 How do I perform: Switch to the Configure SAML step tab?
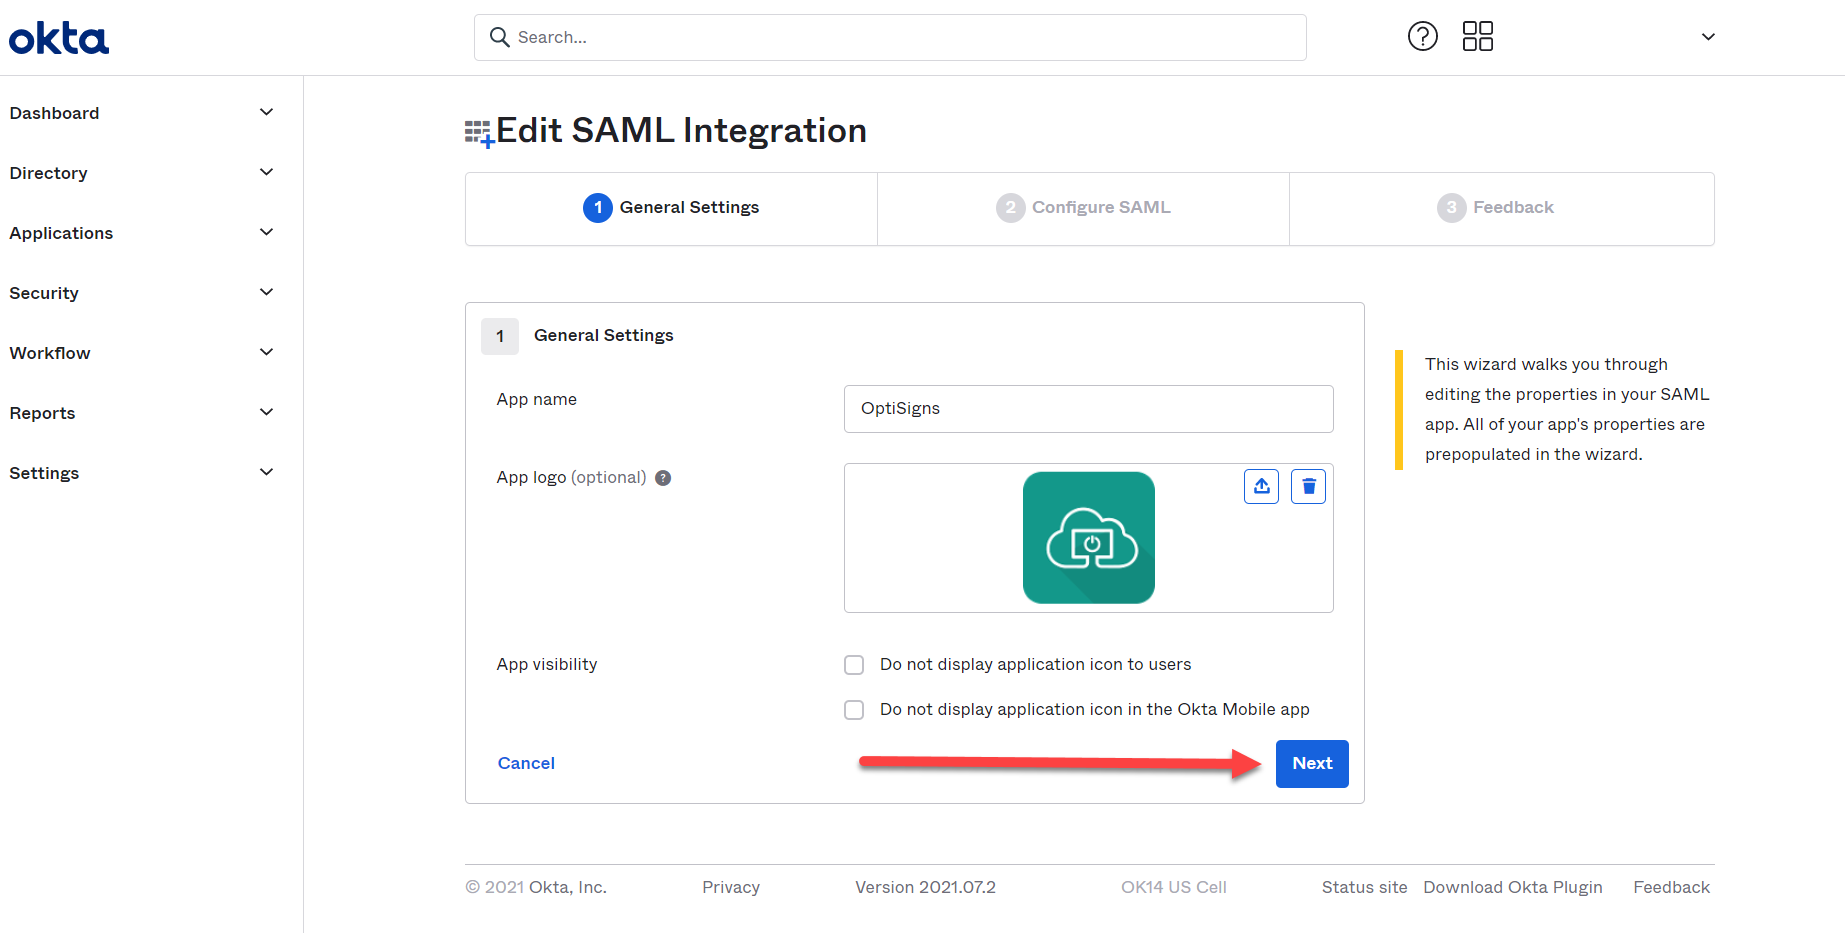coord(1083,208)
